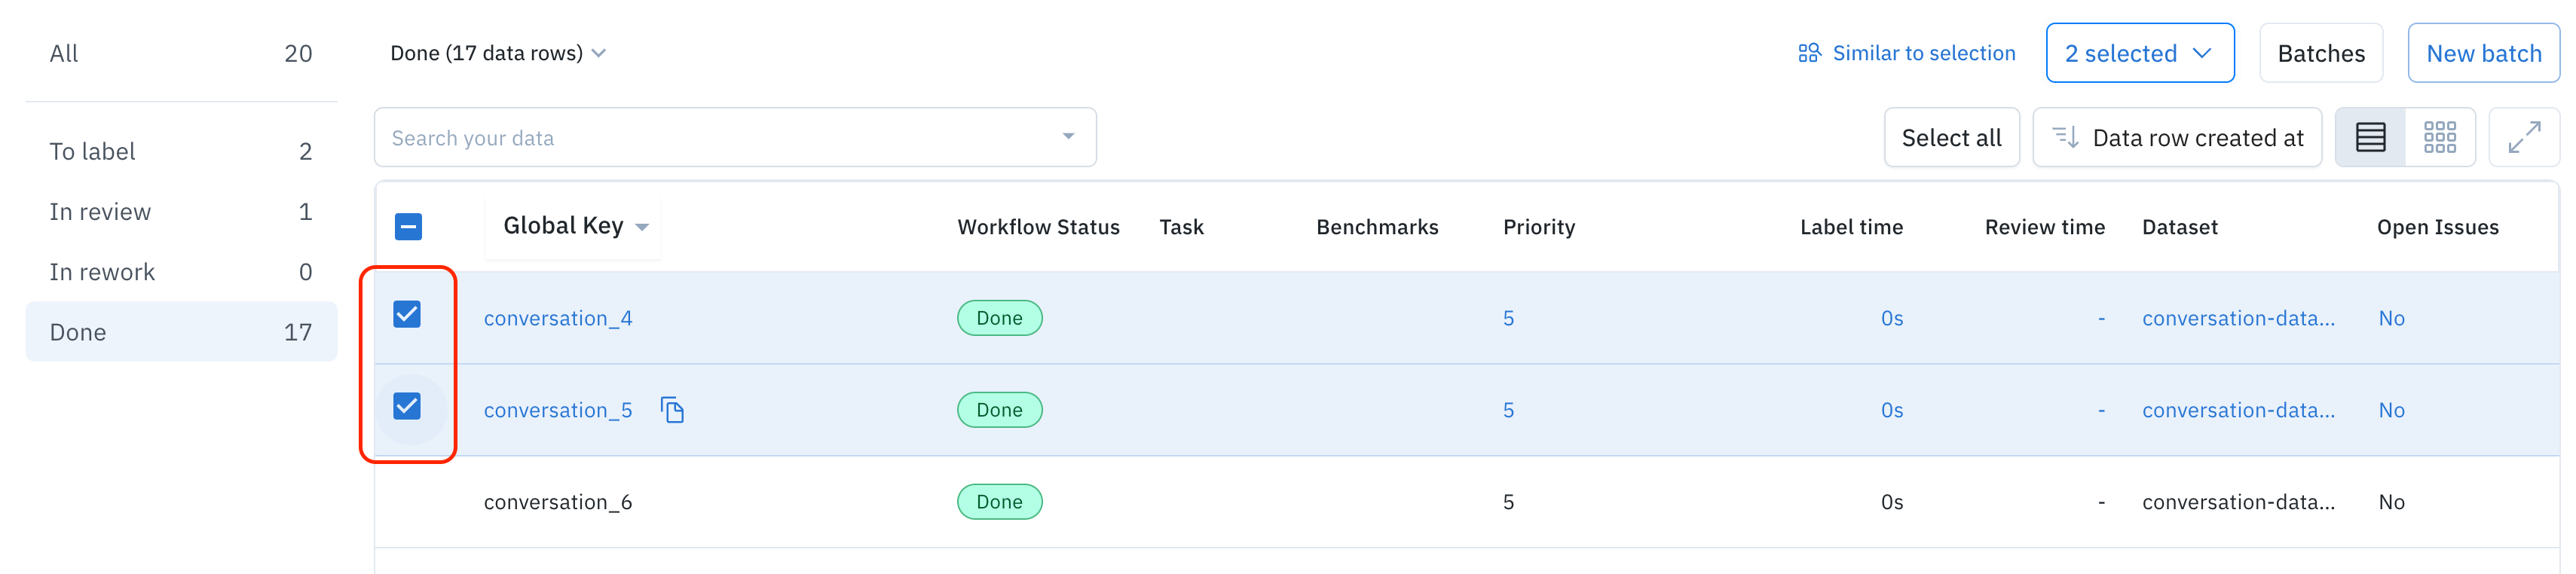Focus the Search your data field
Screen dimensions: 2576x574
click(720, 138)
